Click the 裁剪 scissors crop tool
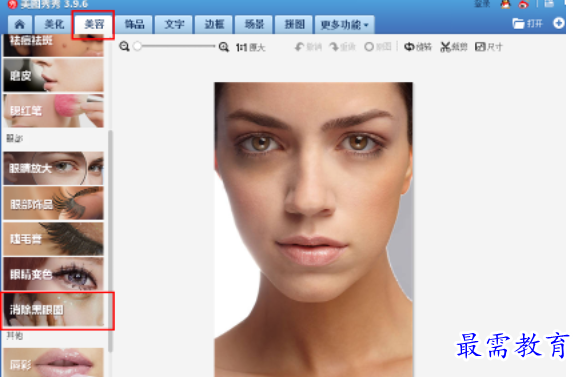The width and height of the screenshot is (578, 377). (454, 47)
